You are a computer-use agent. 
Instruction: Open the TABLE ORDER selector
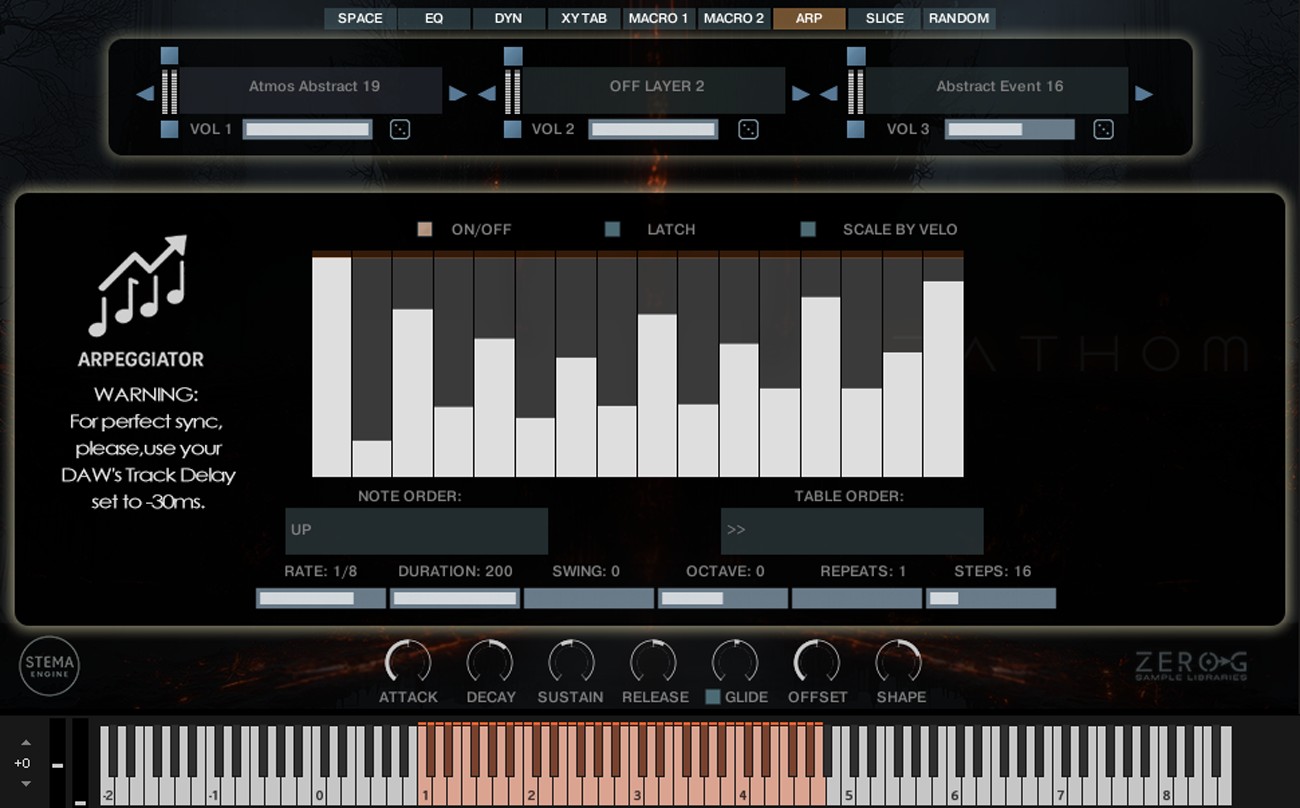852,530
